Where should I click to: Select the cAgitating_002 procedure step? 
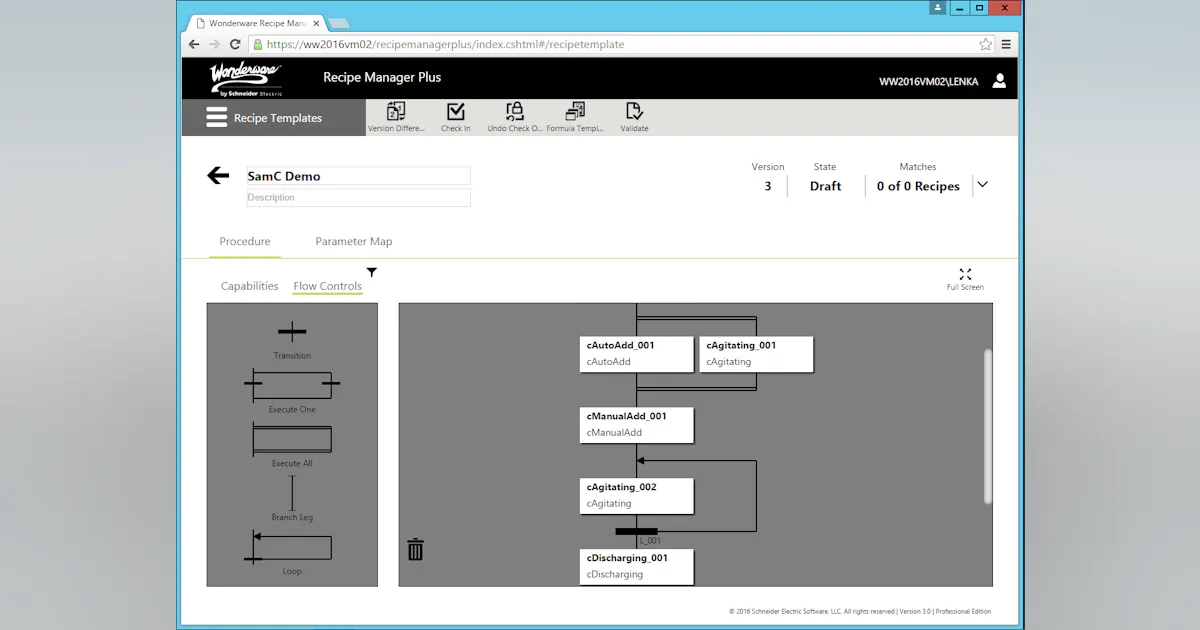point(637,496)
